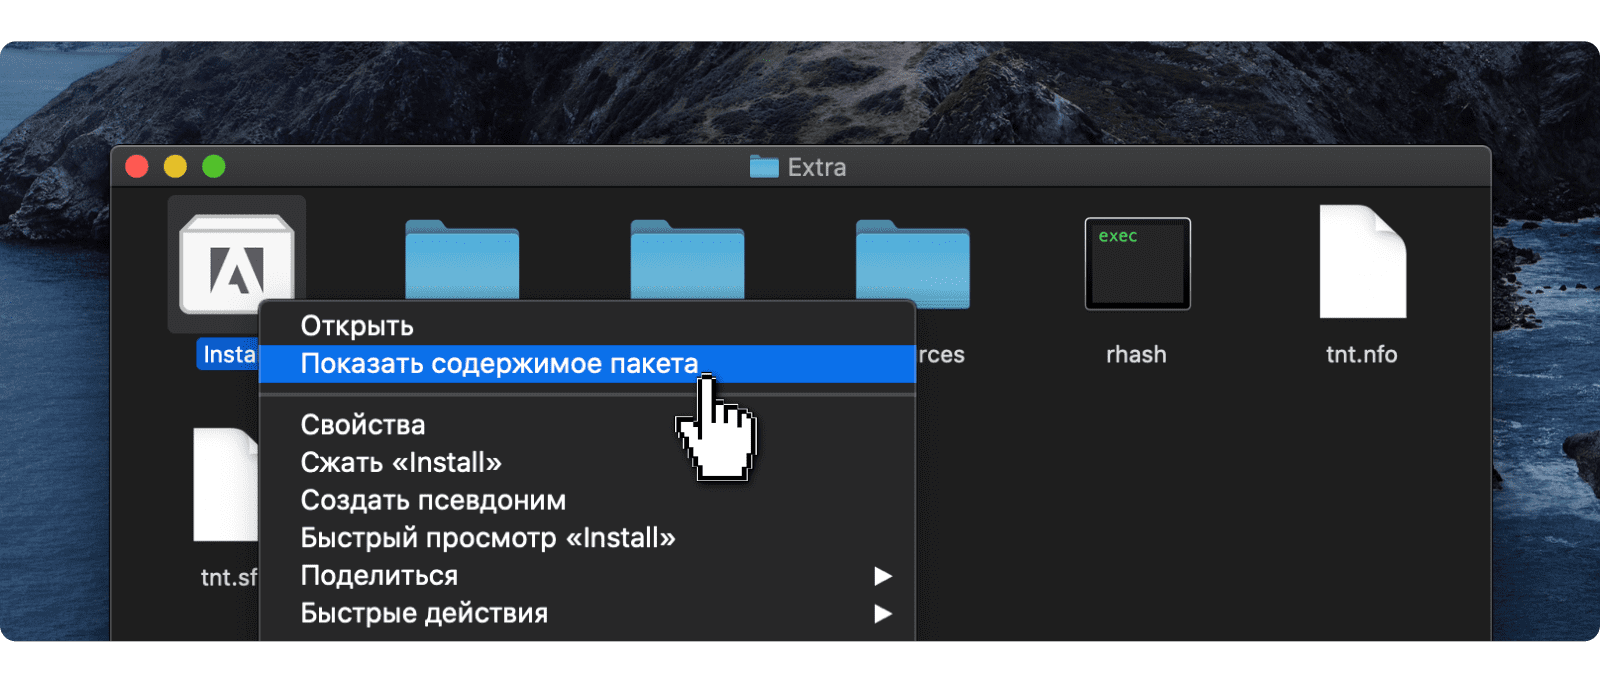Click the yellow minimize window button
1600x680 pixels.
175,167
